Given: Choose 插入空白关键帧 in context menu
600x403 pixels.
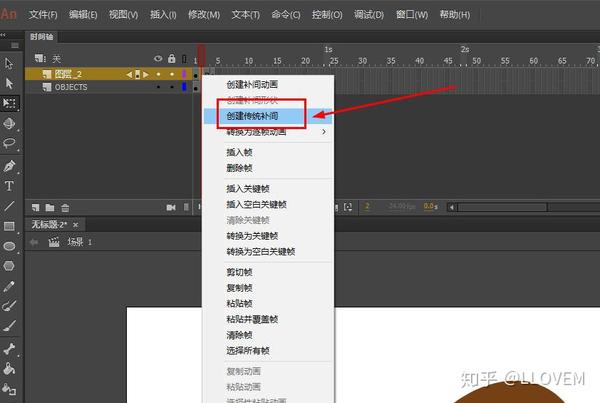Looking at the screenshot, I should click(268, 204).
